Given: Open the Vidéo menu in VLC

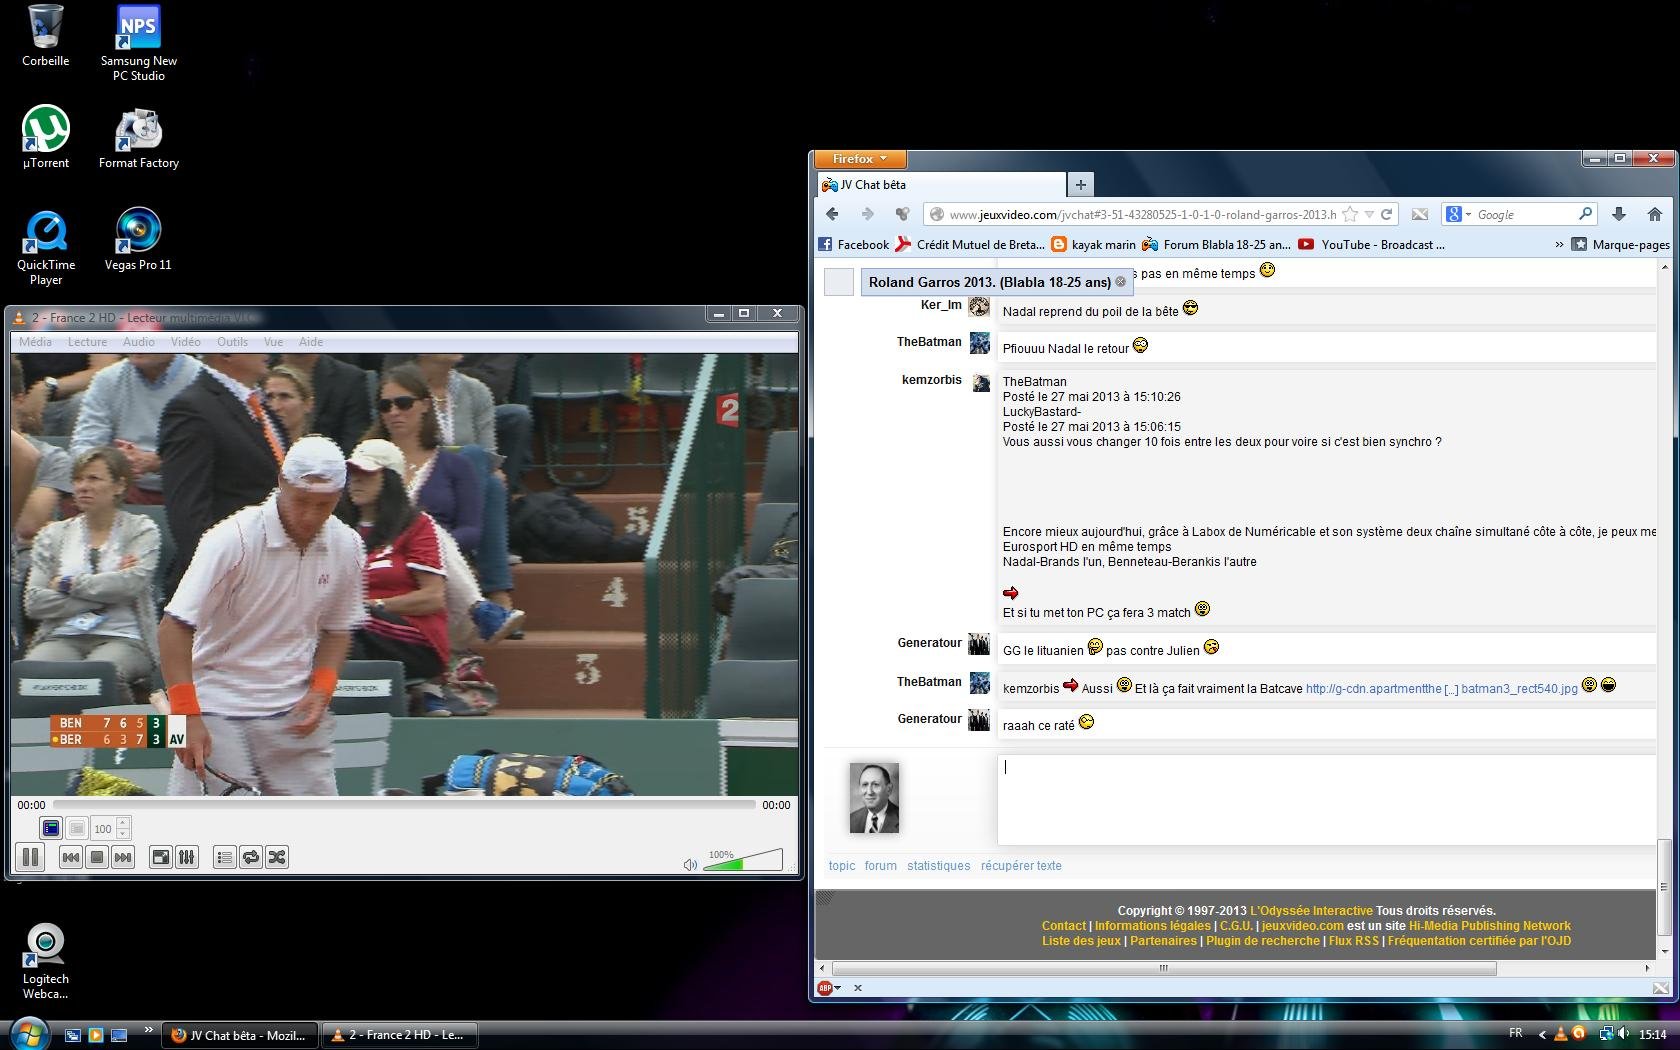Looking at the screenshot, I should tap(185, 342).
